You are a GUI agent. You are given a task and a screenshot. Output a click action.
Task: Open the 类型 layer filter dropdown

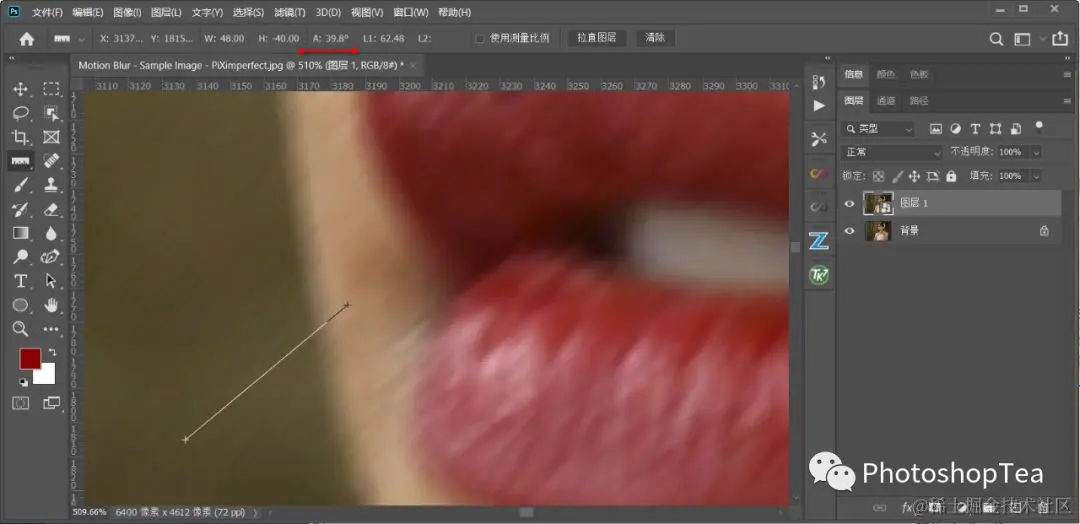click(878, 129)
